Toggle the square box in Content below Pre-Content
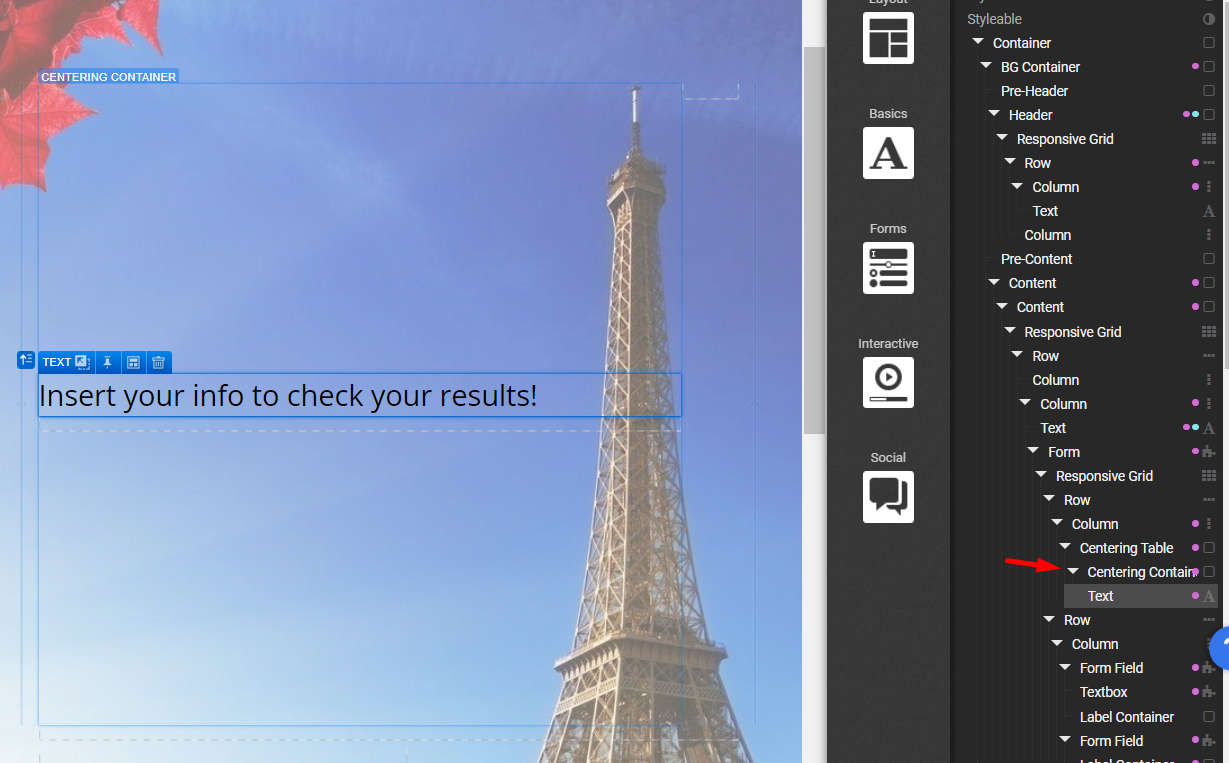The height and width of the screenshot is (763, 1229). [x=1209, y=283]
